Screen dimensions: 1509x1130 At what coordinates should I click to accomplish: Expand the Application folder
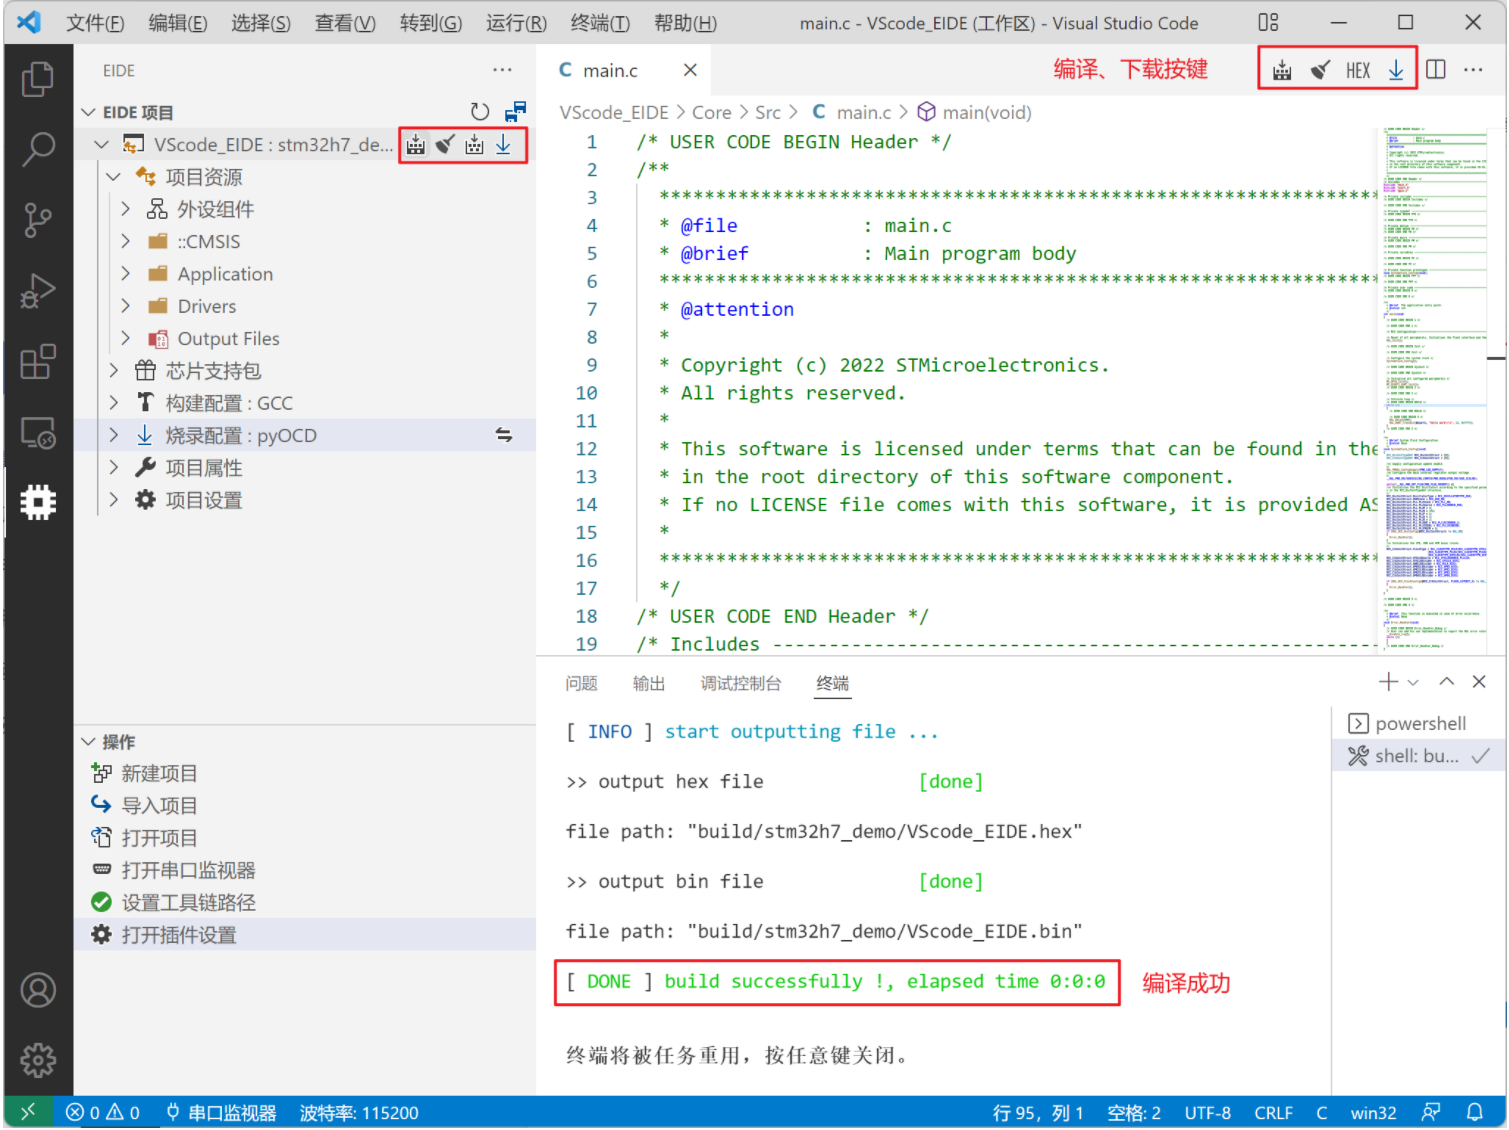pos(125,274)
